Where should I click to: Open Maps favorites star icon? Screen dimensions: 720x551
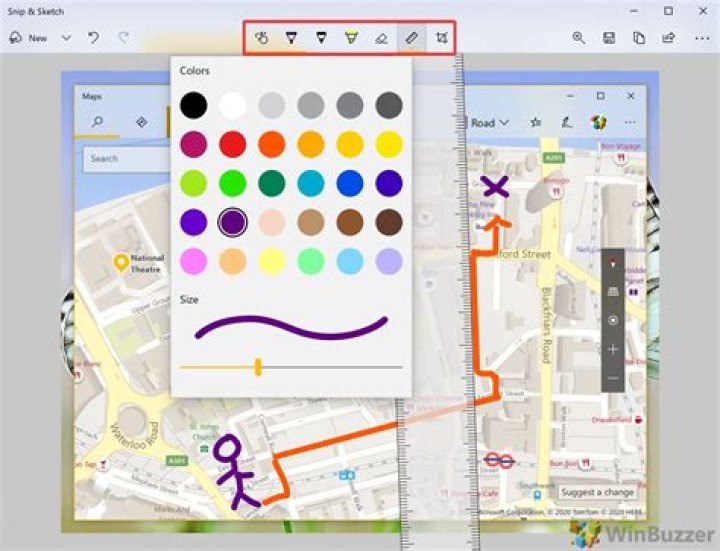click(x=535, y=123)
